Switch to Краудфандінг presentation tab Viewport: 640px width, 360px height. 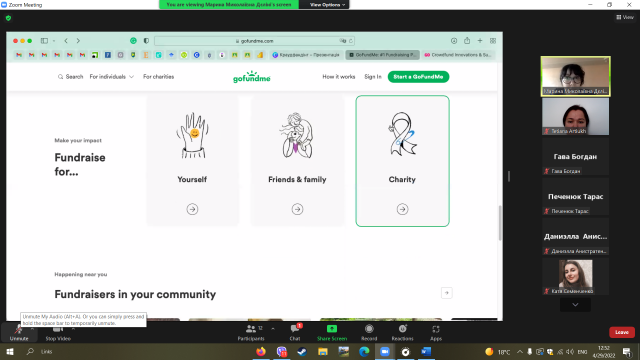306,55
